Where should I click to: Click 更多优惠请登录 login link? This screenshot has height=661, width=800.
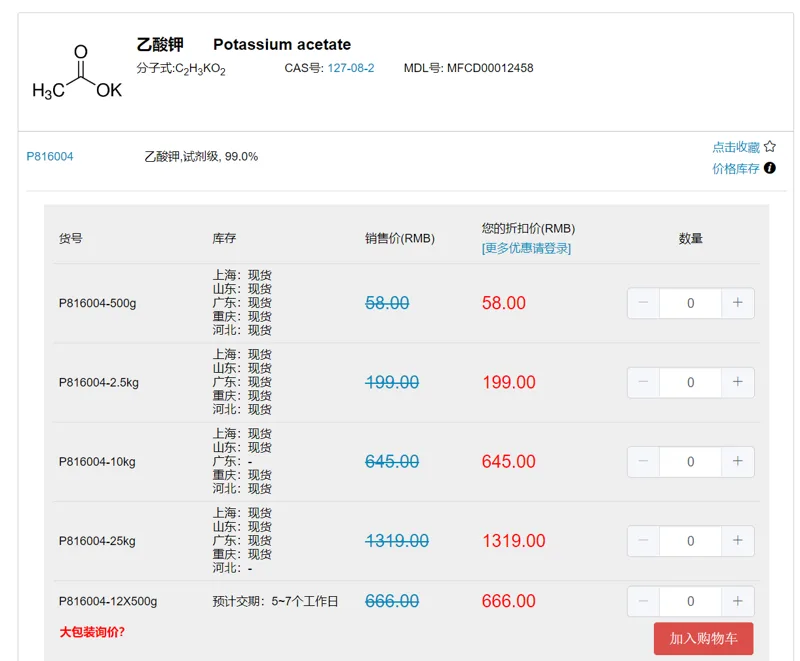(526, 248)
